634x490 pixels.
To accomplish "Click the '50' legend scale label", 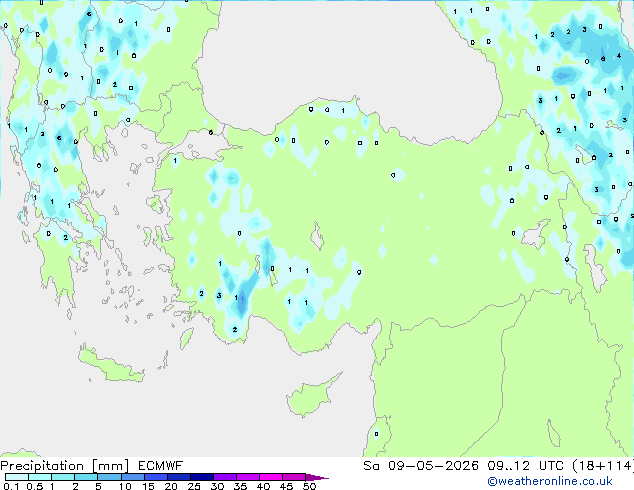I will [x=309, y=486].
